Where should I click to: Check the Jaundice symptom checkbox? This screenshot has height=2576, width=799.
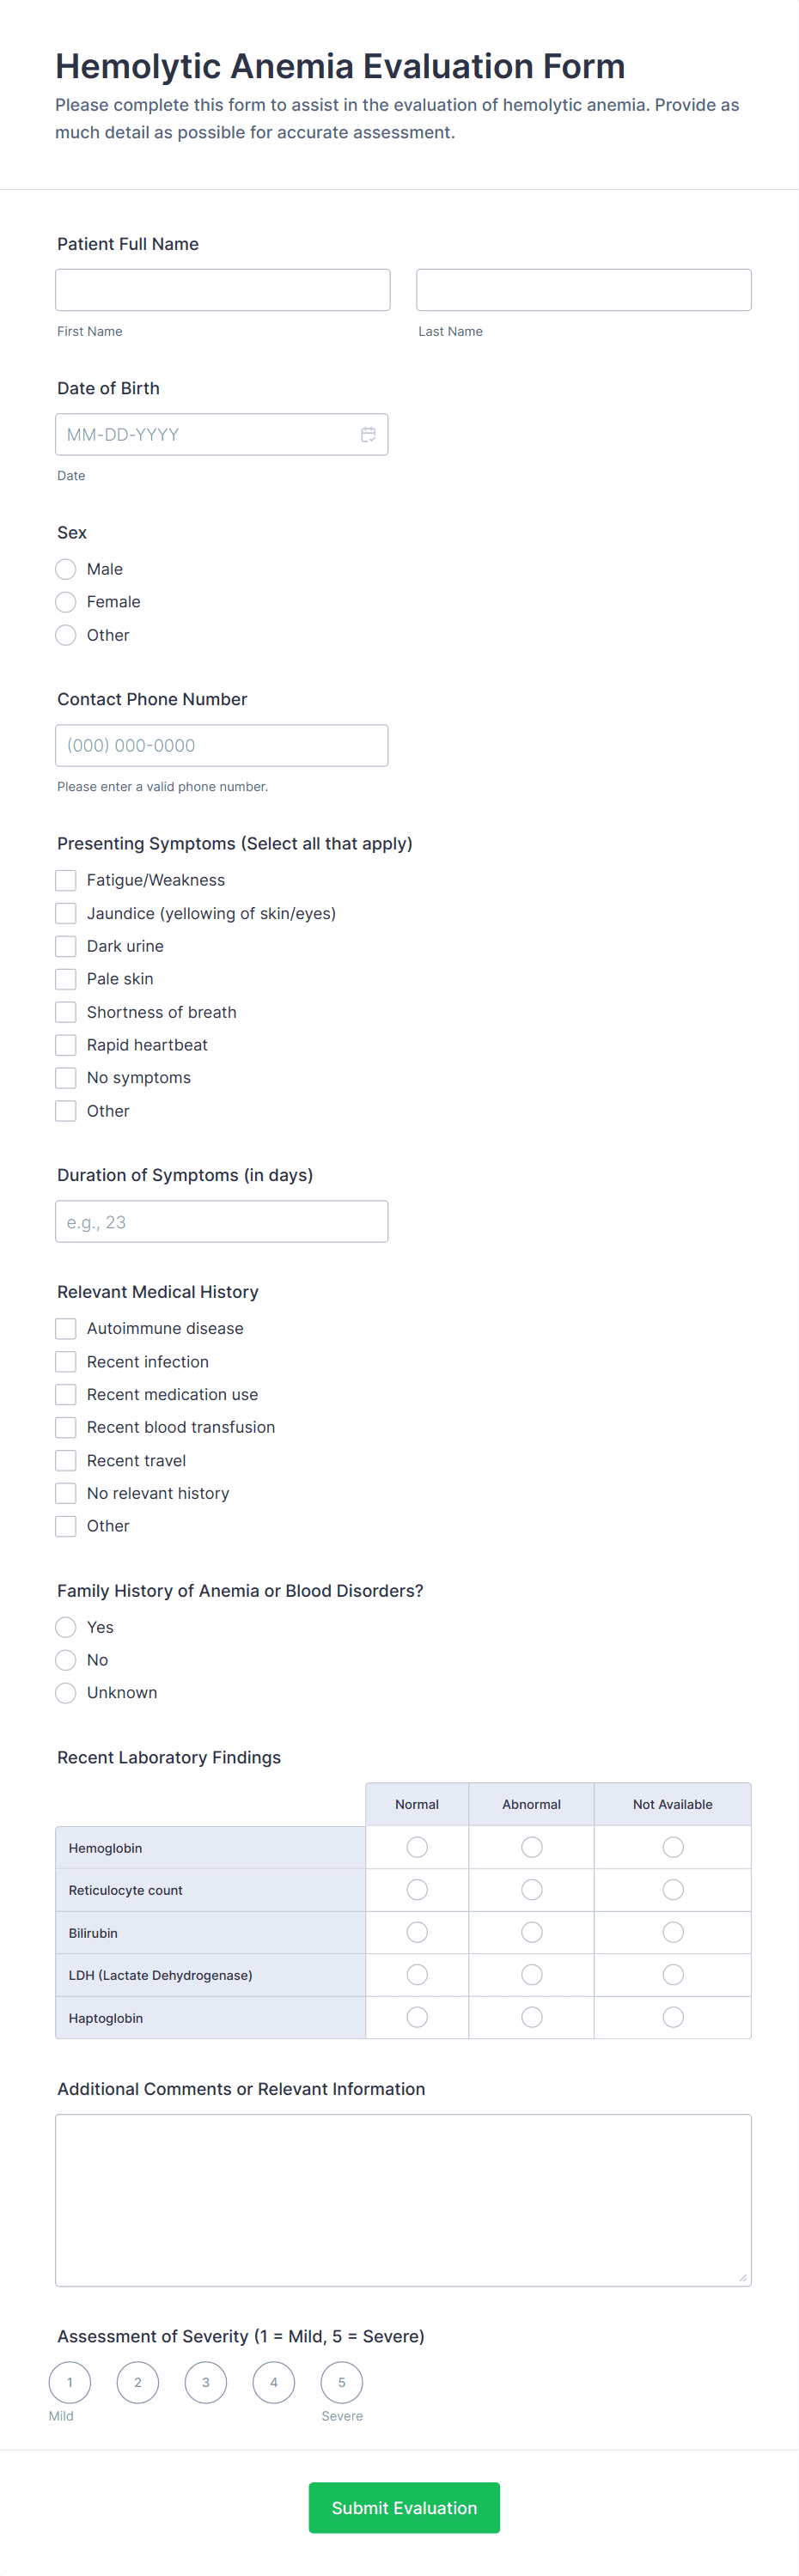(66, 913)
